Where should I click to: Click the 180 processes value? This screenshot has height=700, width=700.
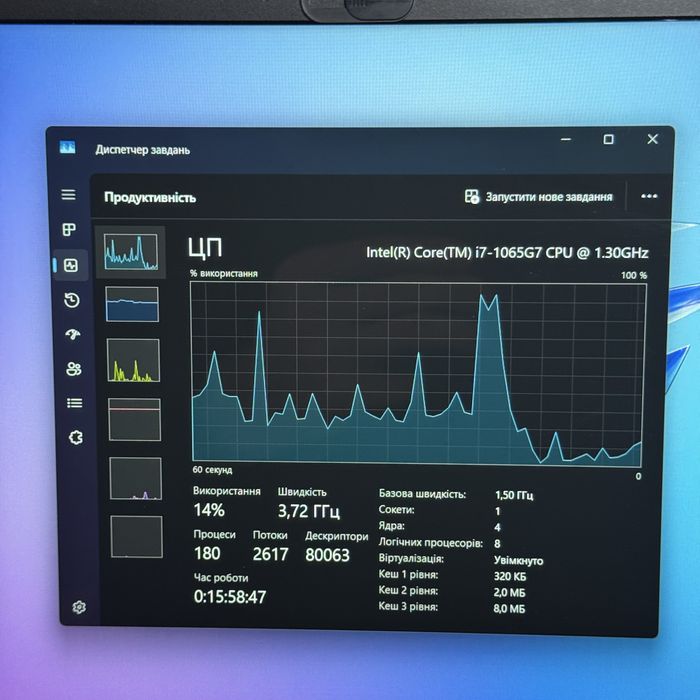tap(207, 554)
